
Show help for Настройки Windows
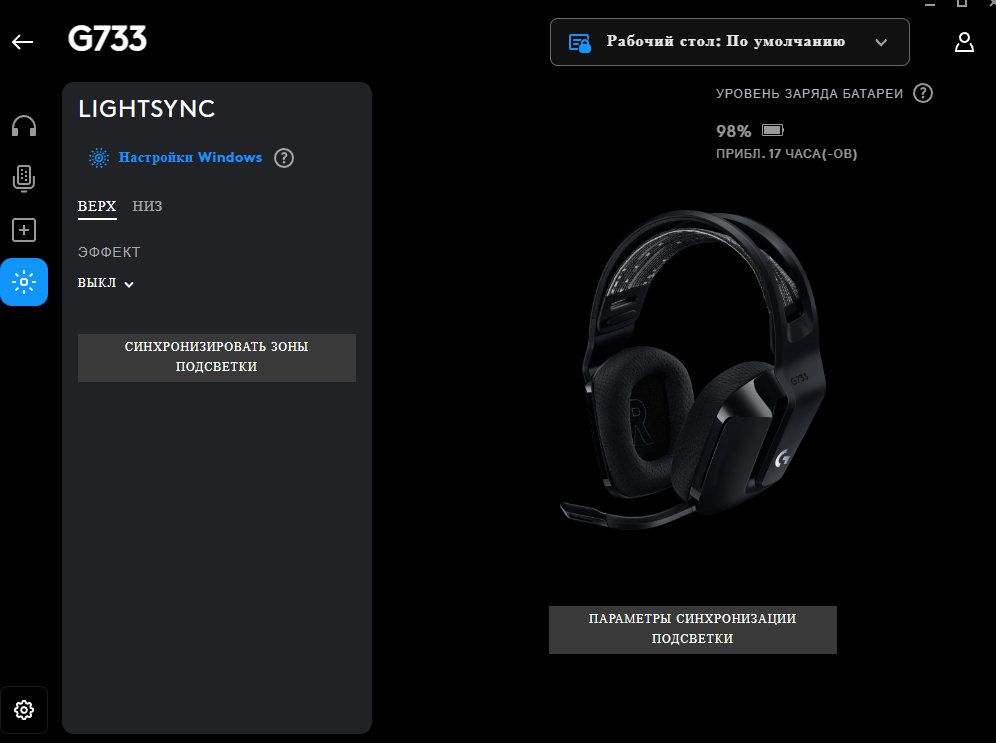pos(284,158)
